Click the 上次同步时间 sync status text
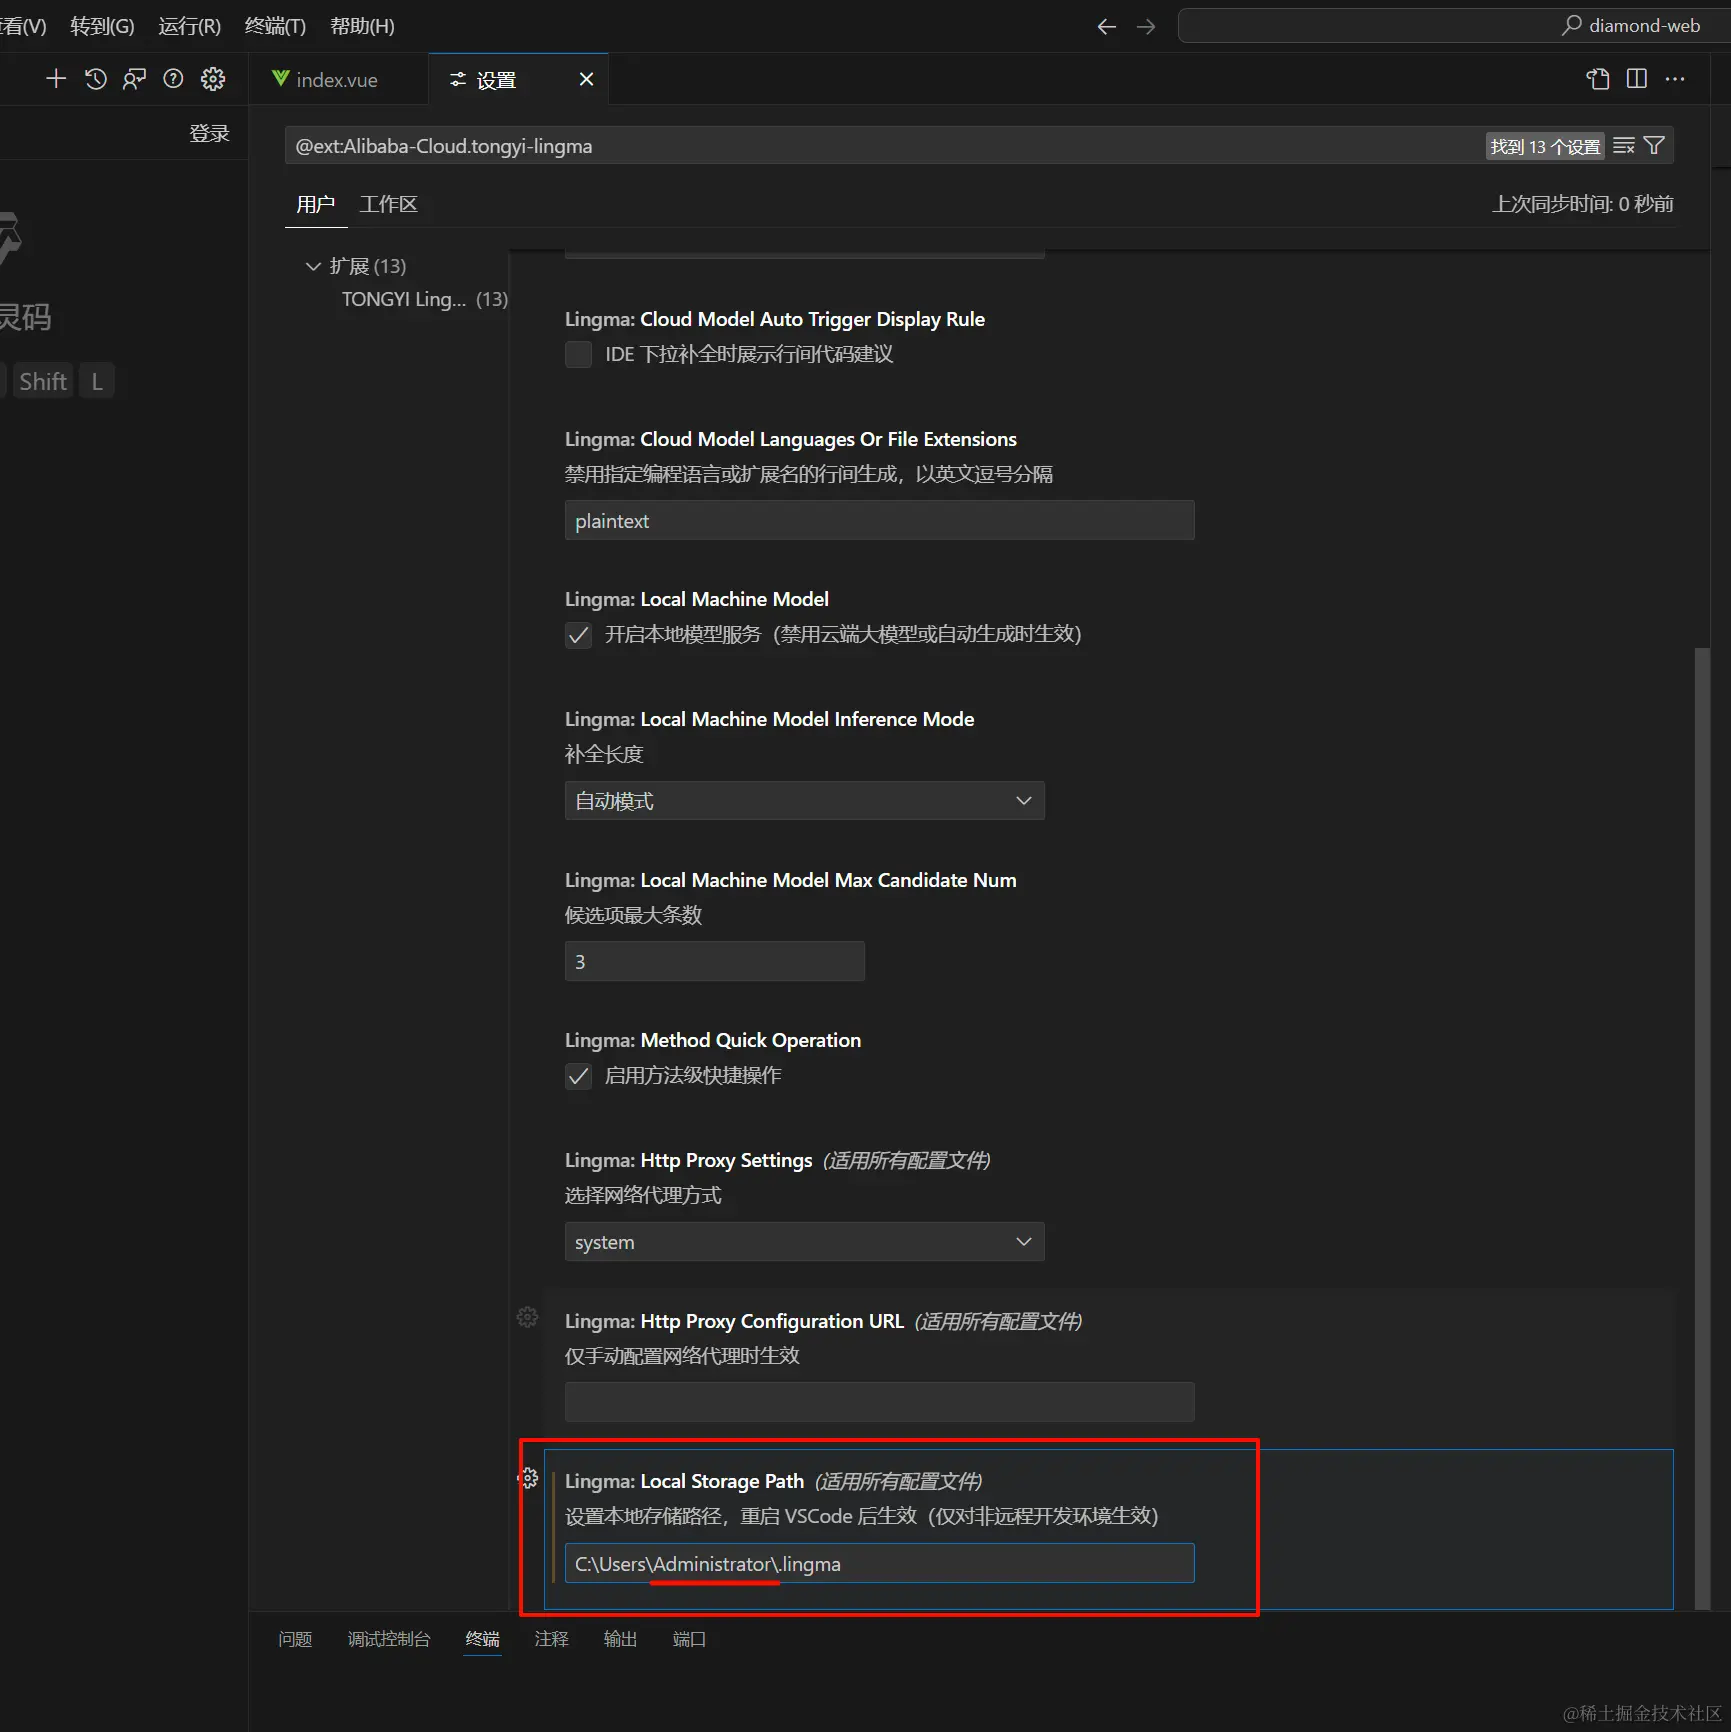Image resolution: width=1731 pixels, height=1732 pixels. pyautogui.click(x=1582, y=204)
